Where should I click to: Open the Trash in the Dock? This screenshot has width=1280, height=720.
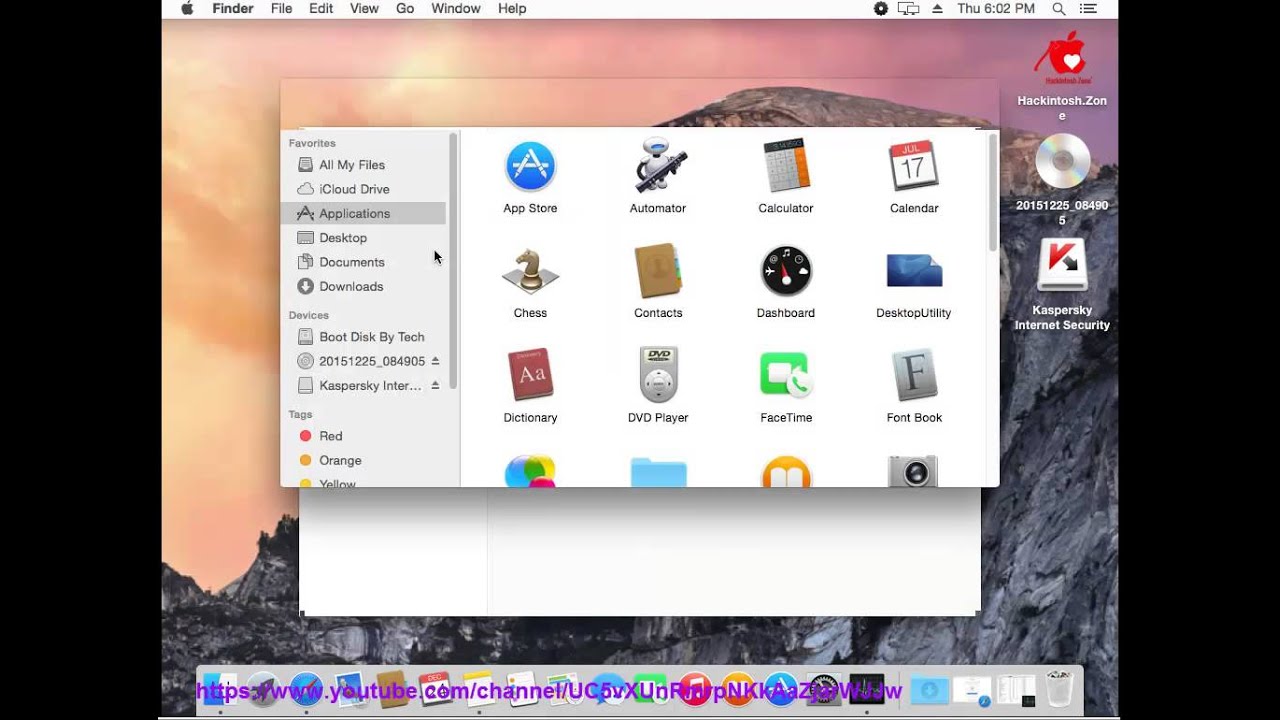click(1059, 689)
